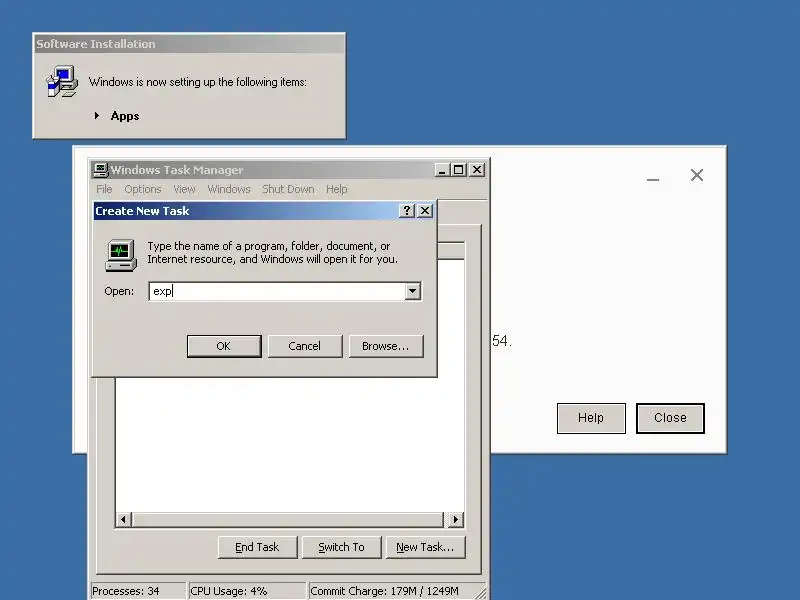Click Switch To in Task Manager
800x600 pixels.
coord(341,547)
